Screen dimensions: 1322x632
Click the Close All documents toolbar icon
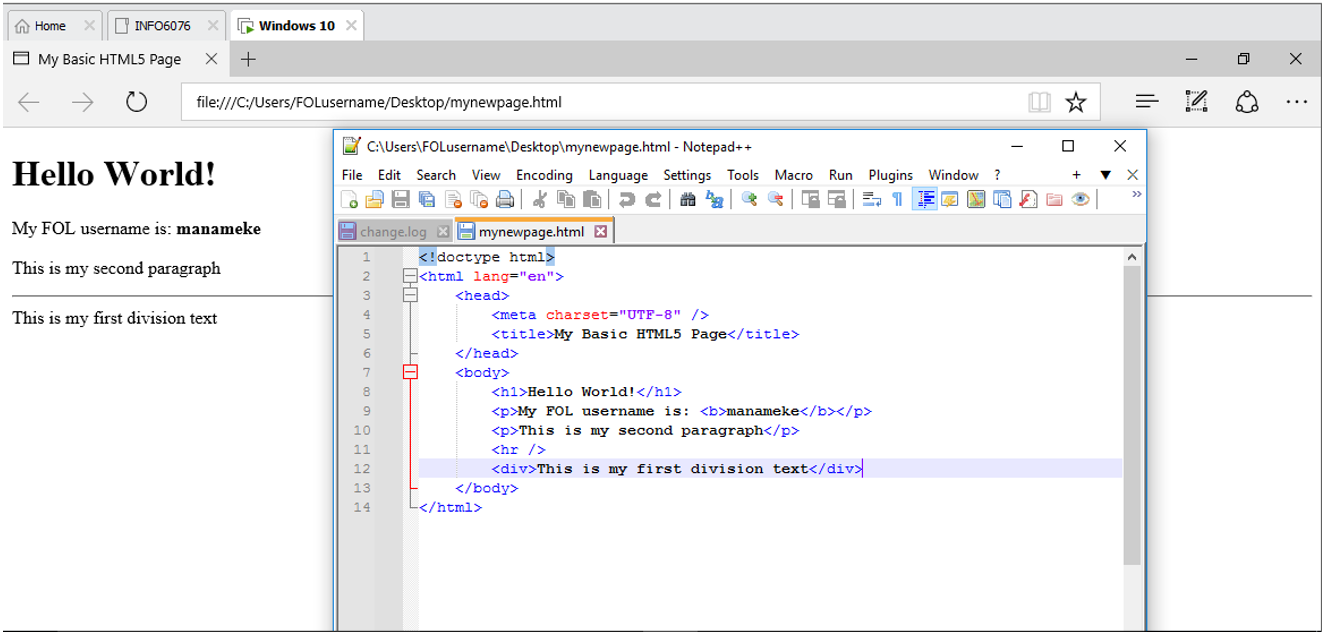tap(479, 200)
